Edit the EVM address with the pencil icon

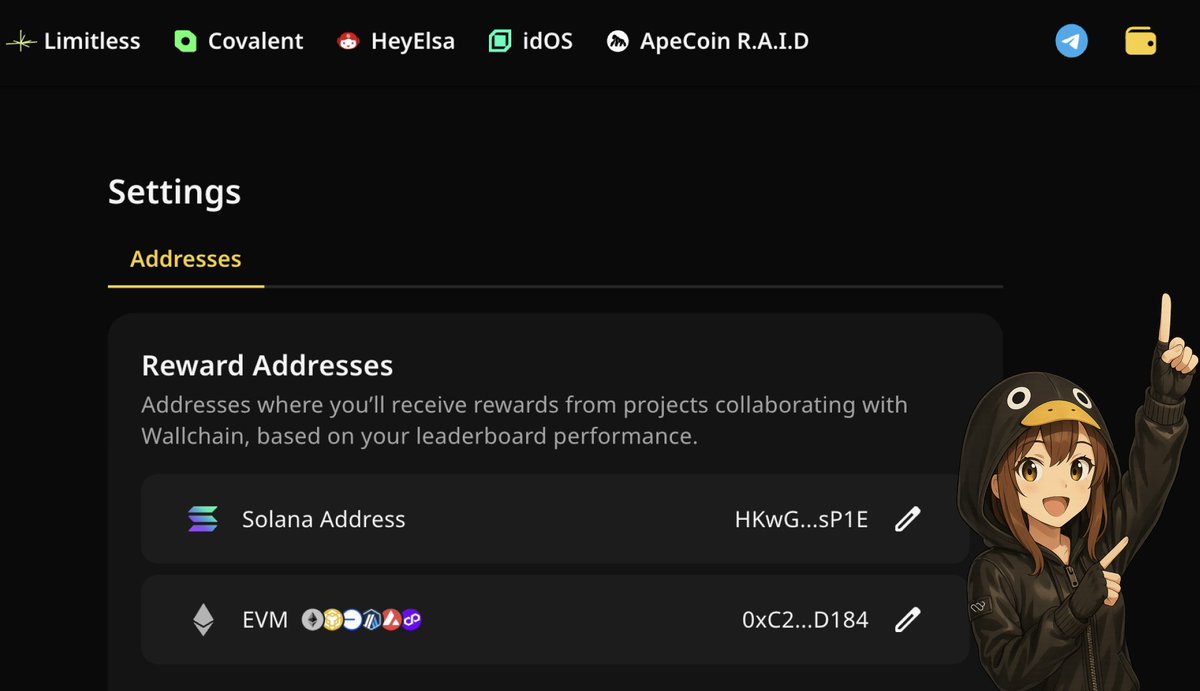click(907, 620)
